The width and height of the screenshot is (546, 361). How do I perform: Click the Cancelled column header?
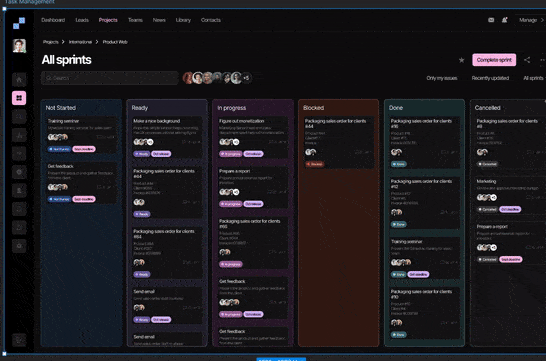tap(488, 108)
